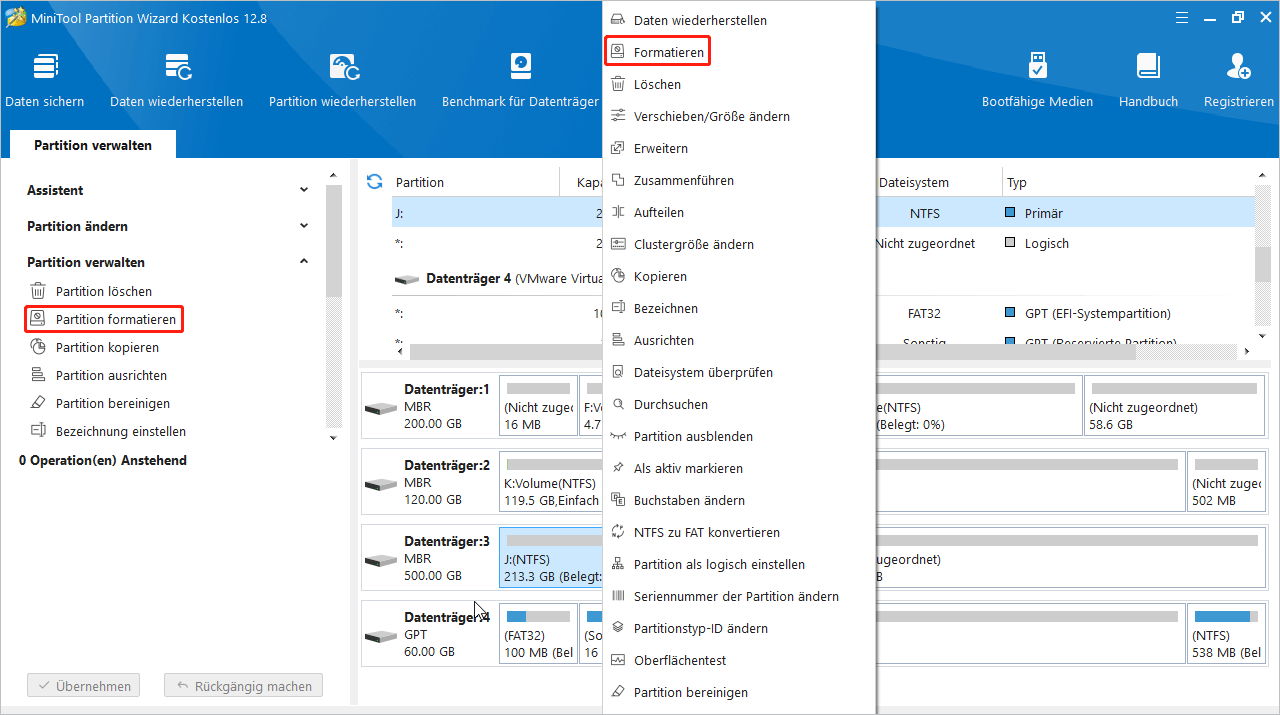Start Benchmark für Datenträger

coord(520,80)
